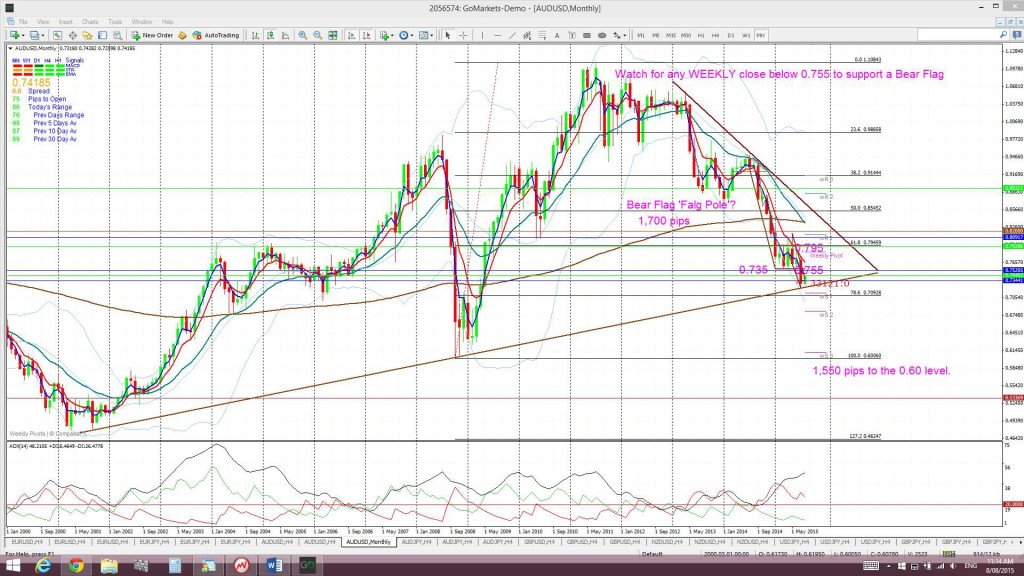Enable the candlestick chart mode
The image size is (1024, 576).
270,35
